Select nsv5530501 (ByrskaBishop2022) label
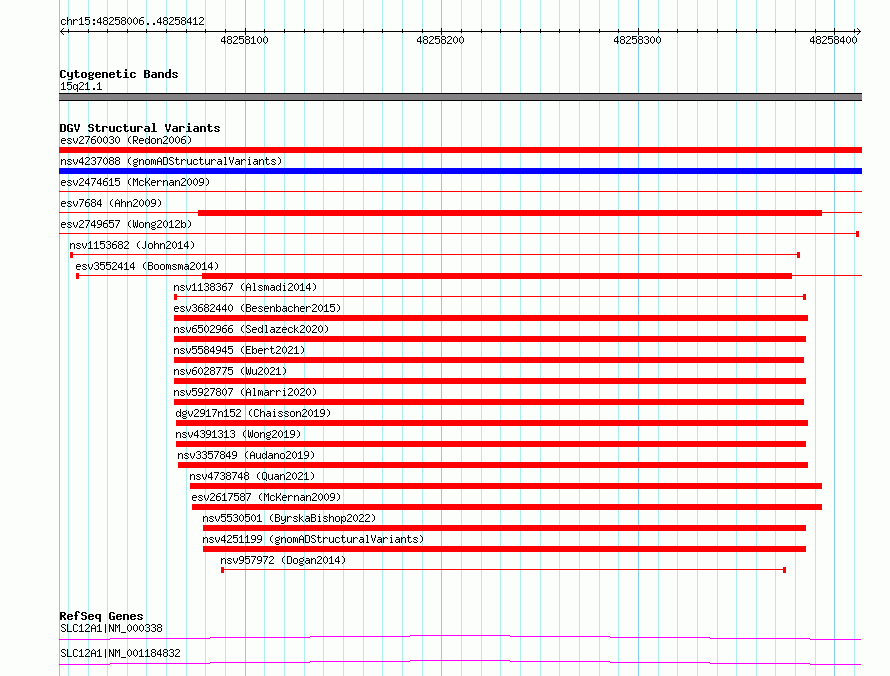This screenshot has height=676, width=890. click(x=289, y=518)
